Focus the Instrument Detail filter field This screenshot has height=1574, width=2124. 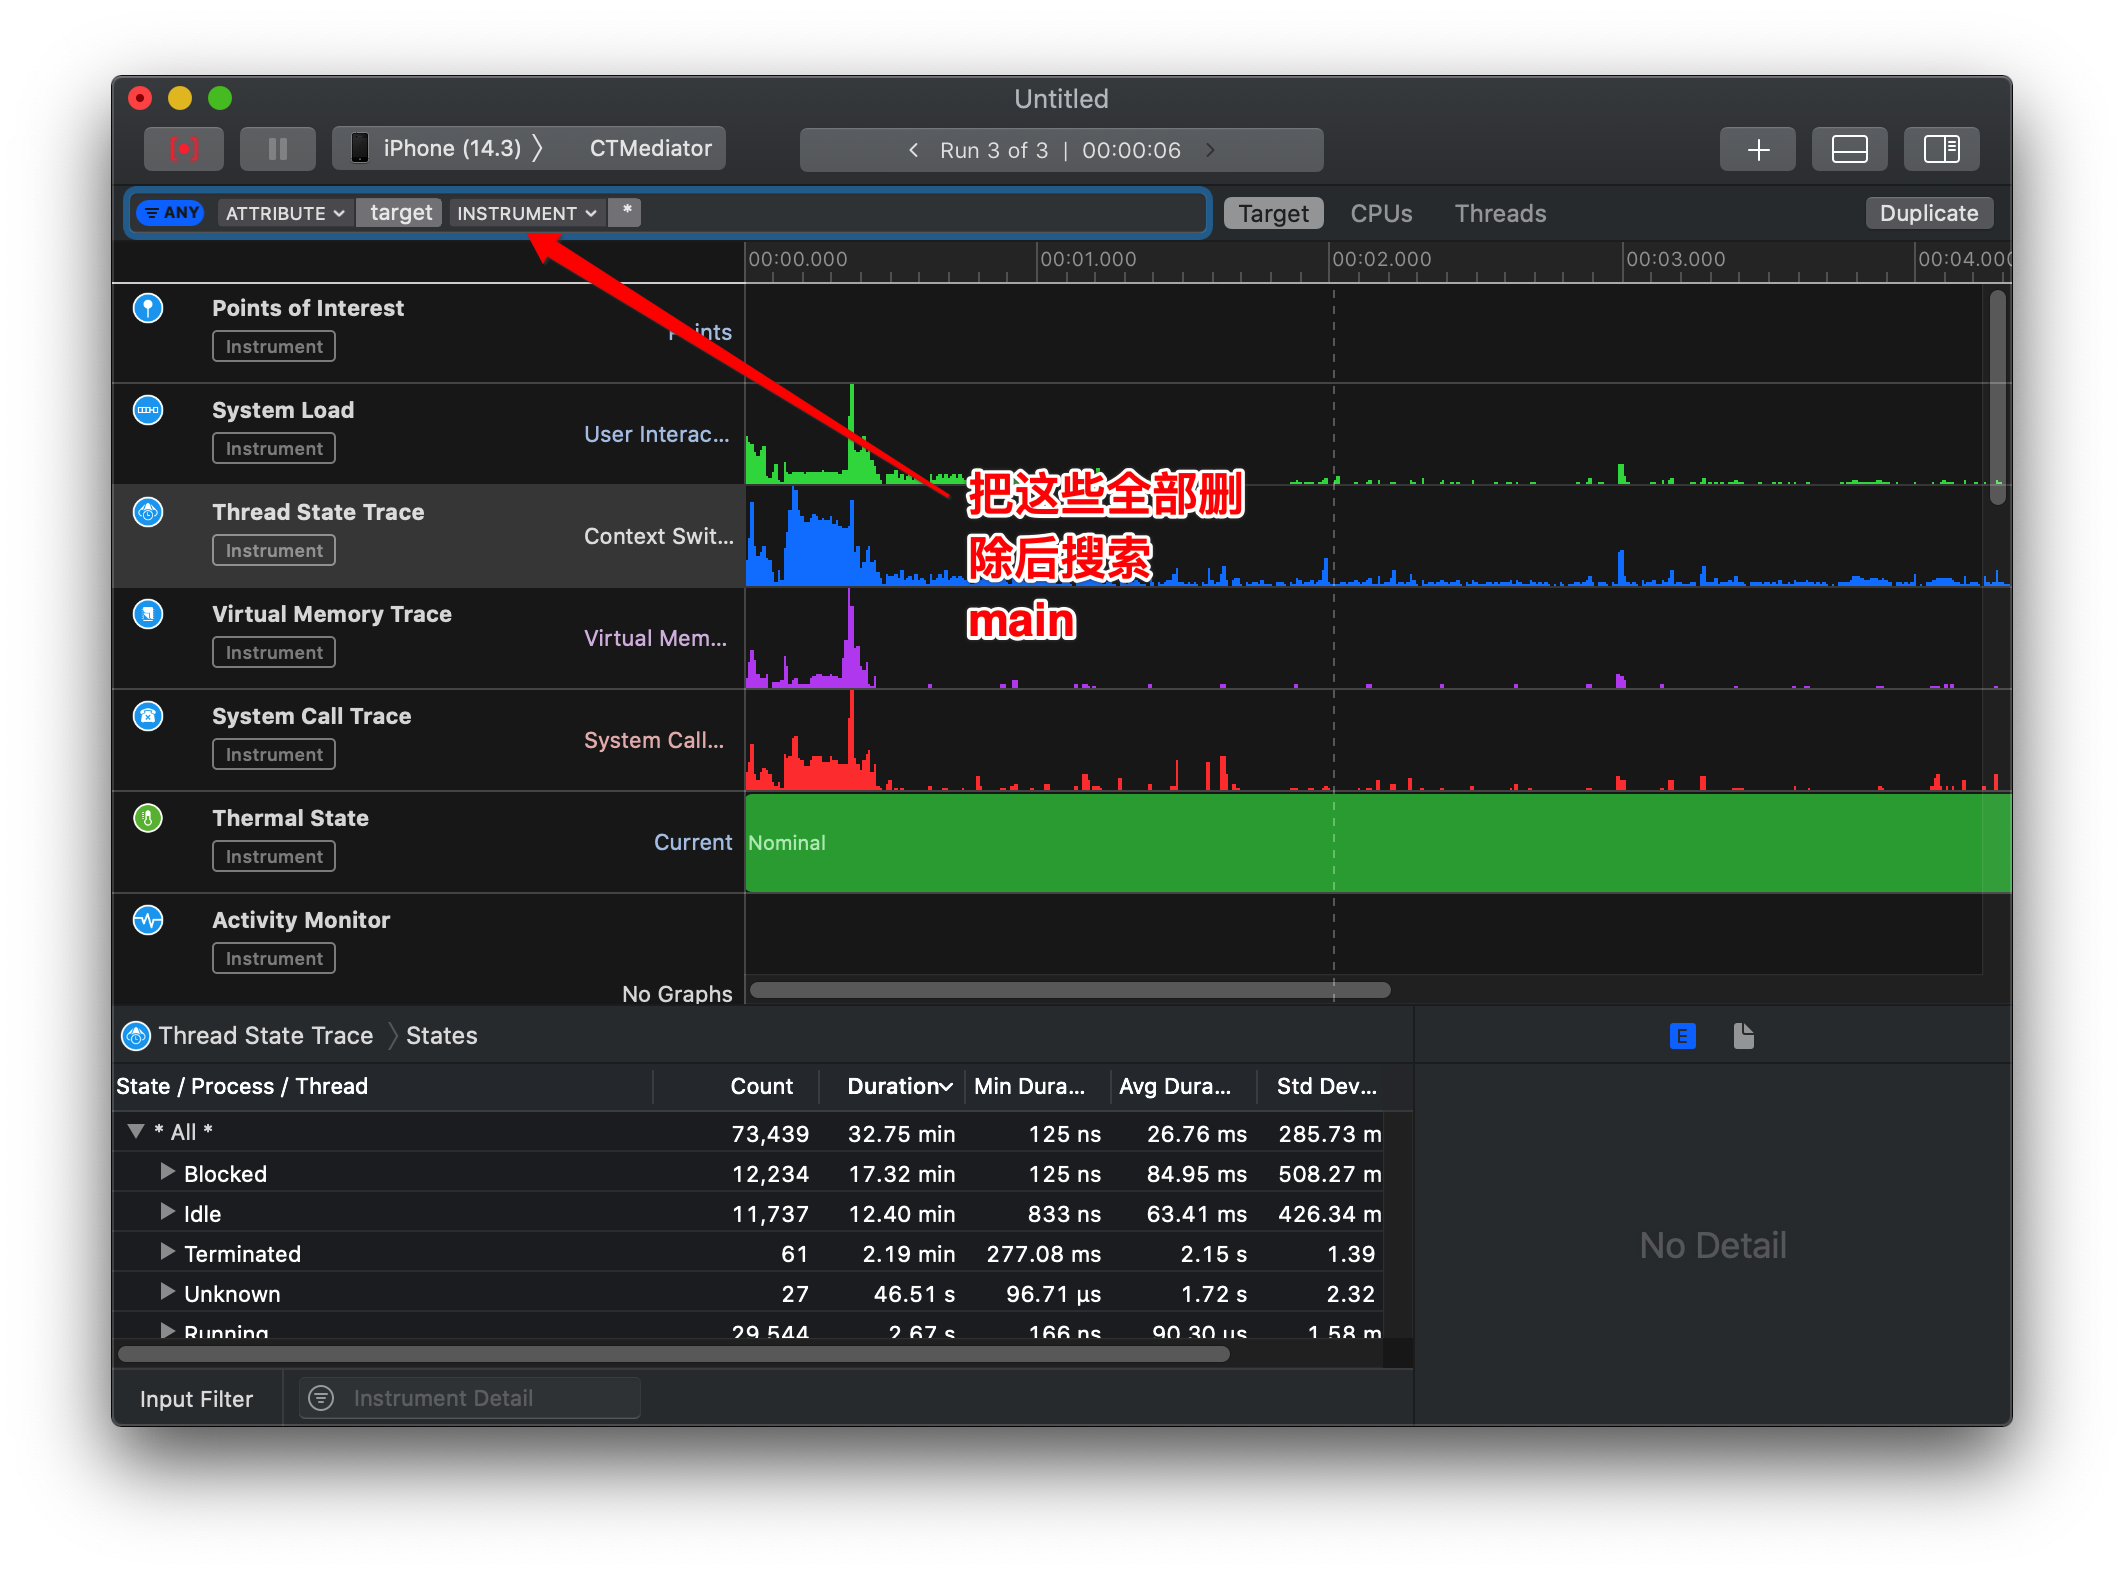click(x=470, y=1398)
